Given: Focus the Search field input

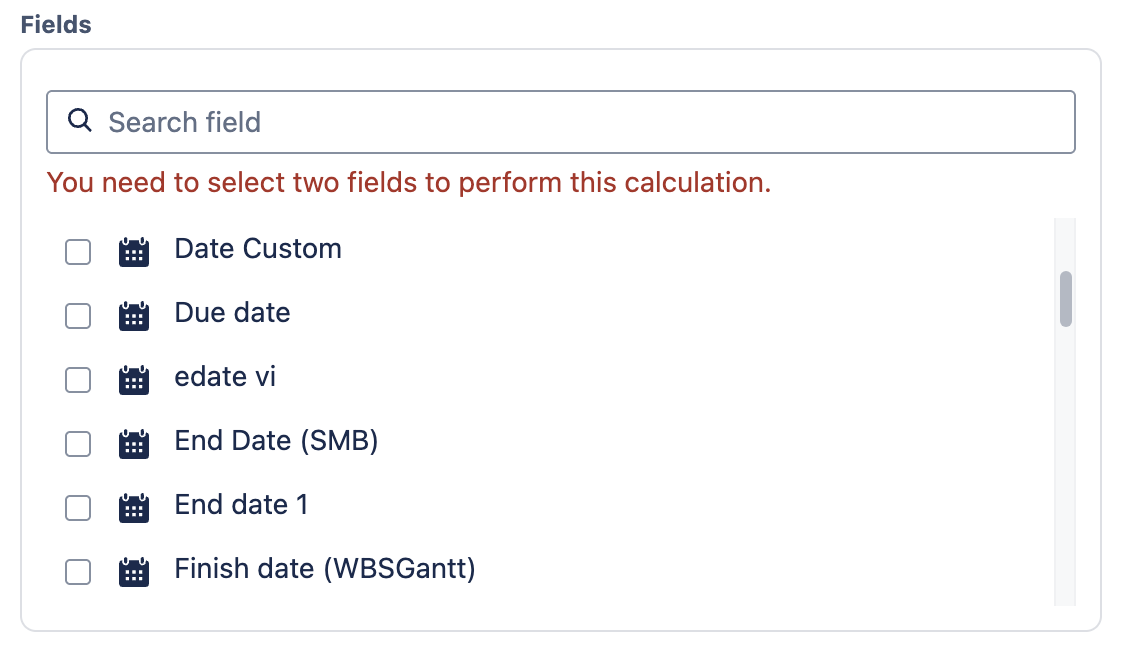Looking at the screenshot, I should [580, 122].
